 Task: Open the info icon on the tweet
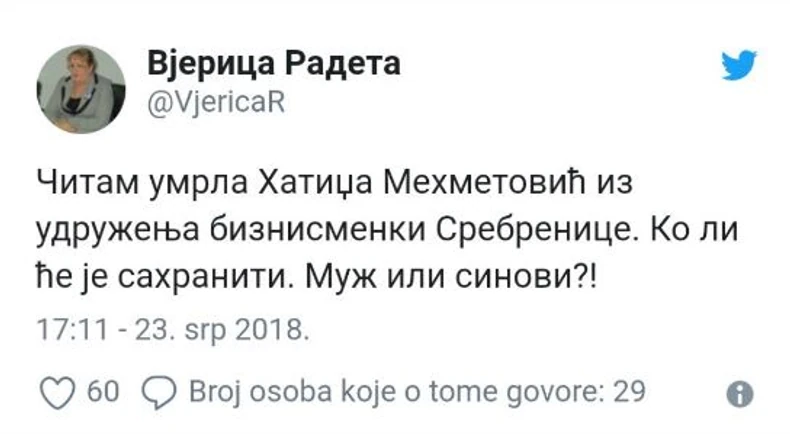(739, 393)
